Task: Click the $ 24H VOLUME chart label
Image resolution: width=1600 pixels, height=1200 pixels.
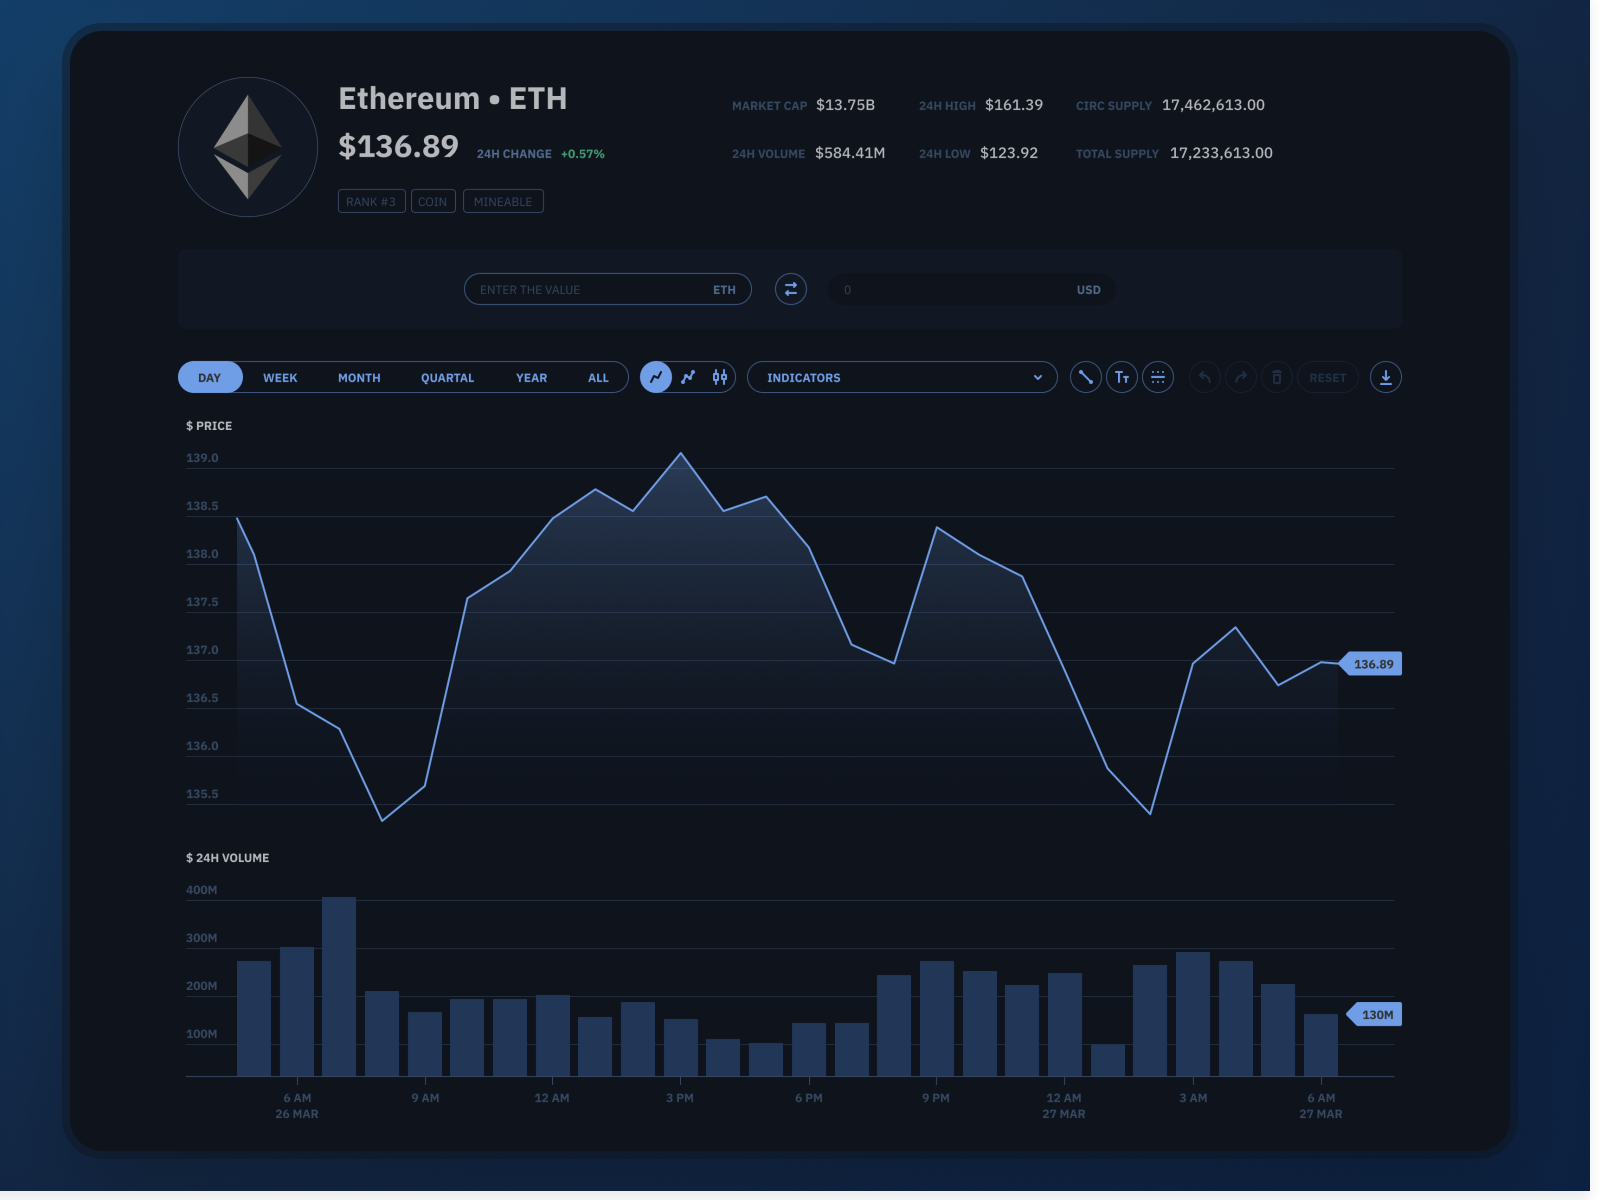Action: 227,858
